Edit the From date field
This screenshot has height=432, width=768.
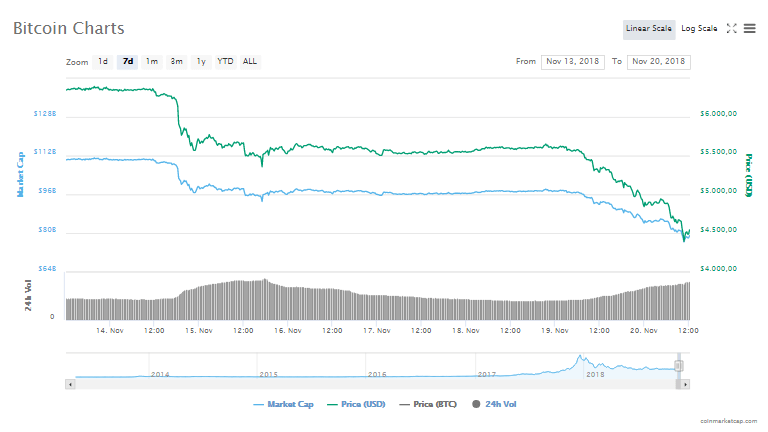click(573, 62)
